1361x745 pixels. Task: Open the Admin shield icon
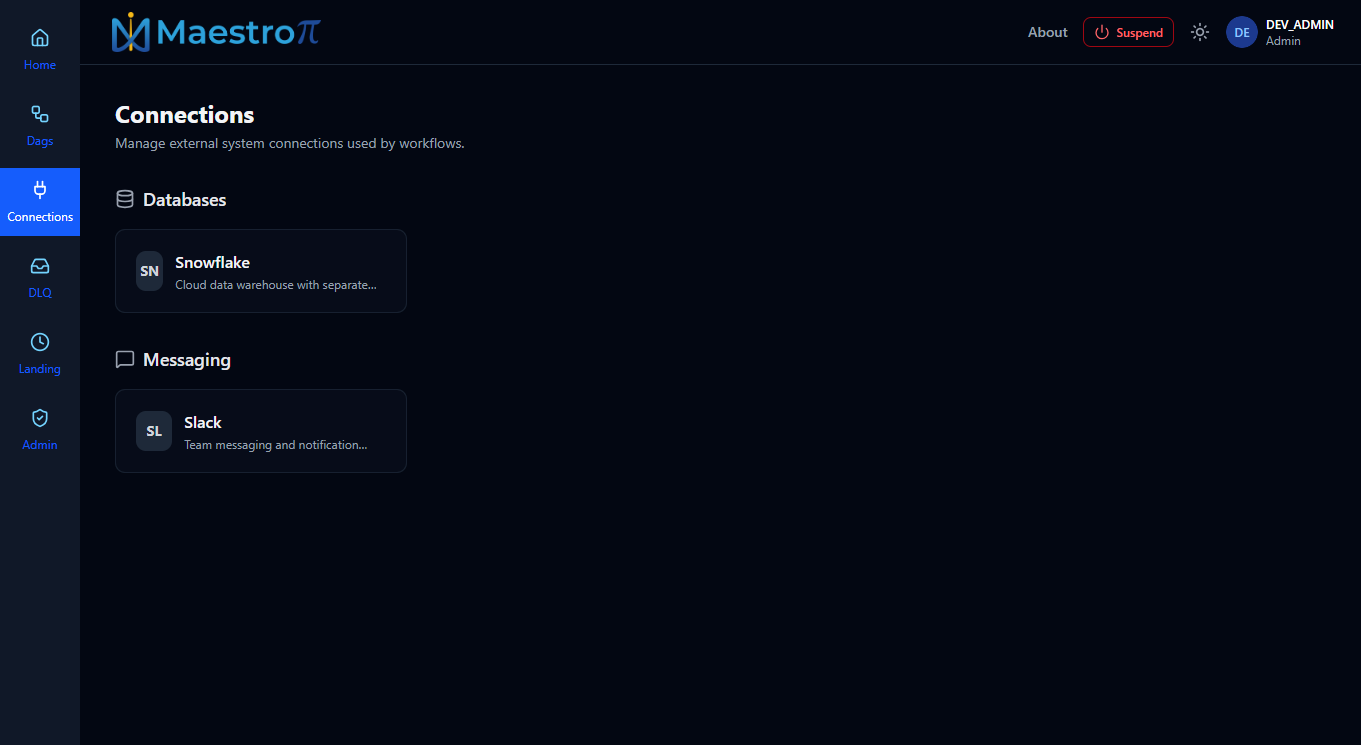[40, 418]
